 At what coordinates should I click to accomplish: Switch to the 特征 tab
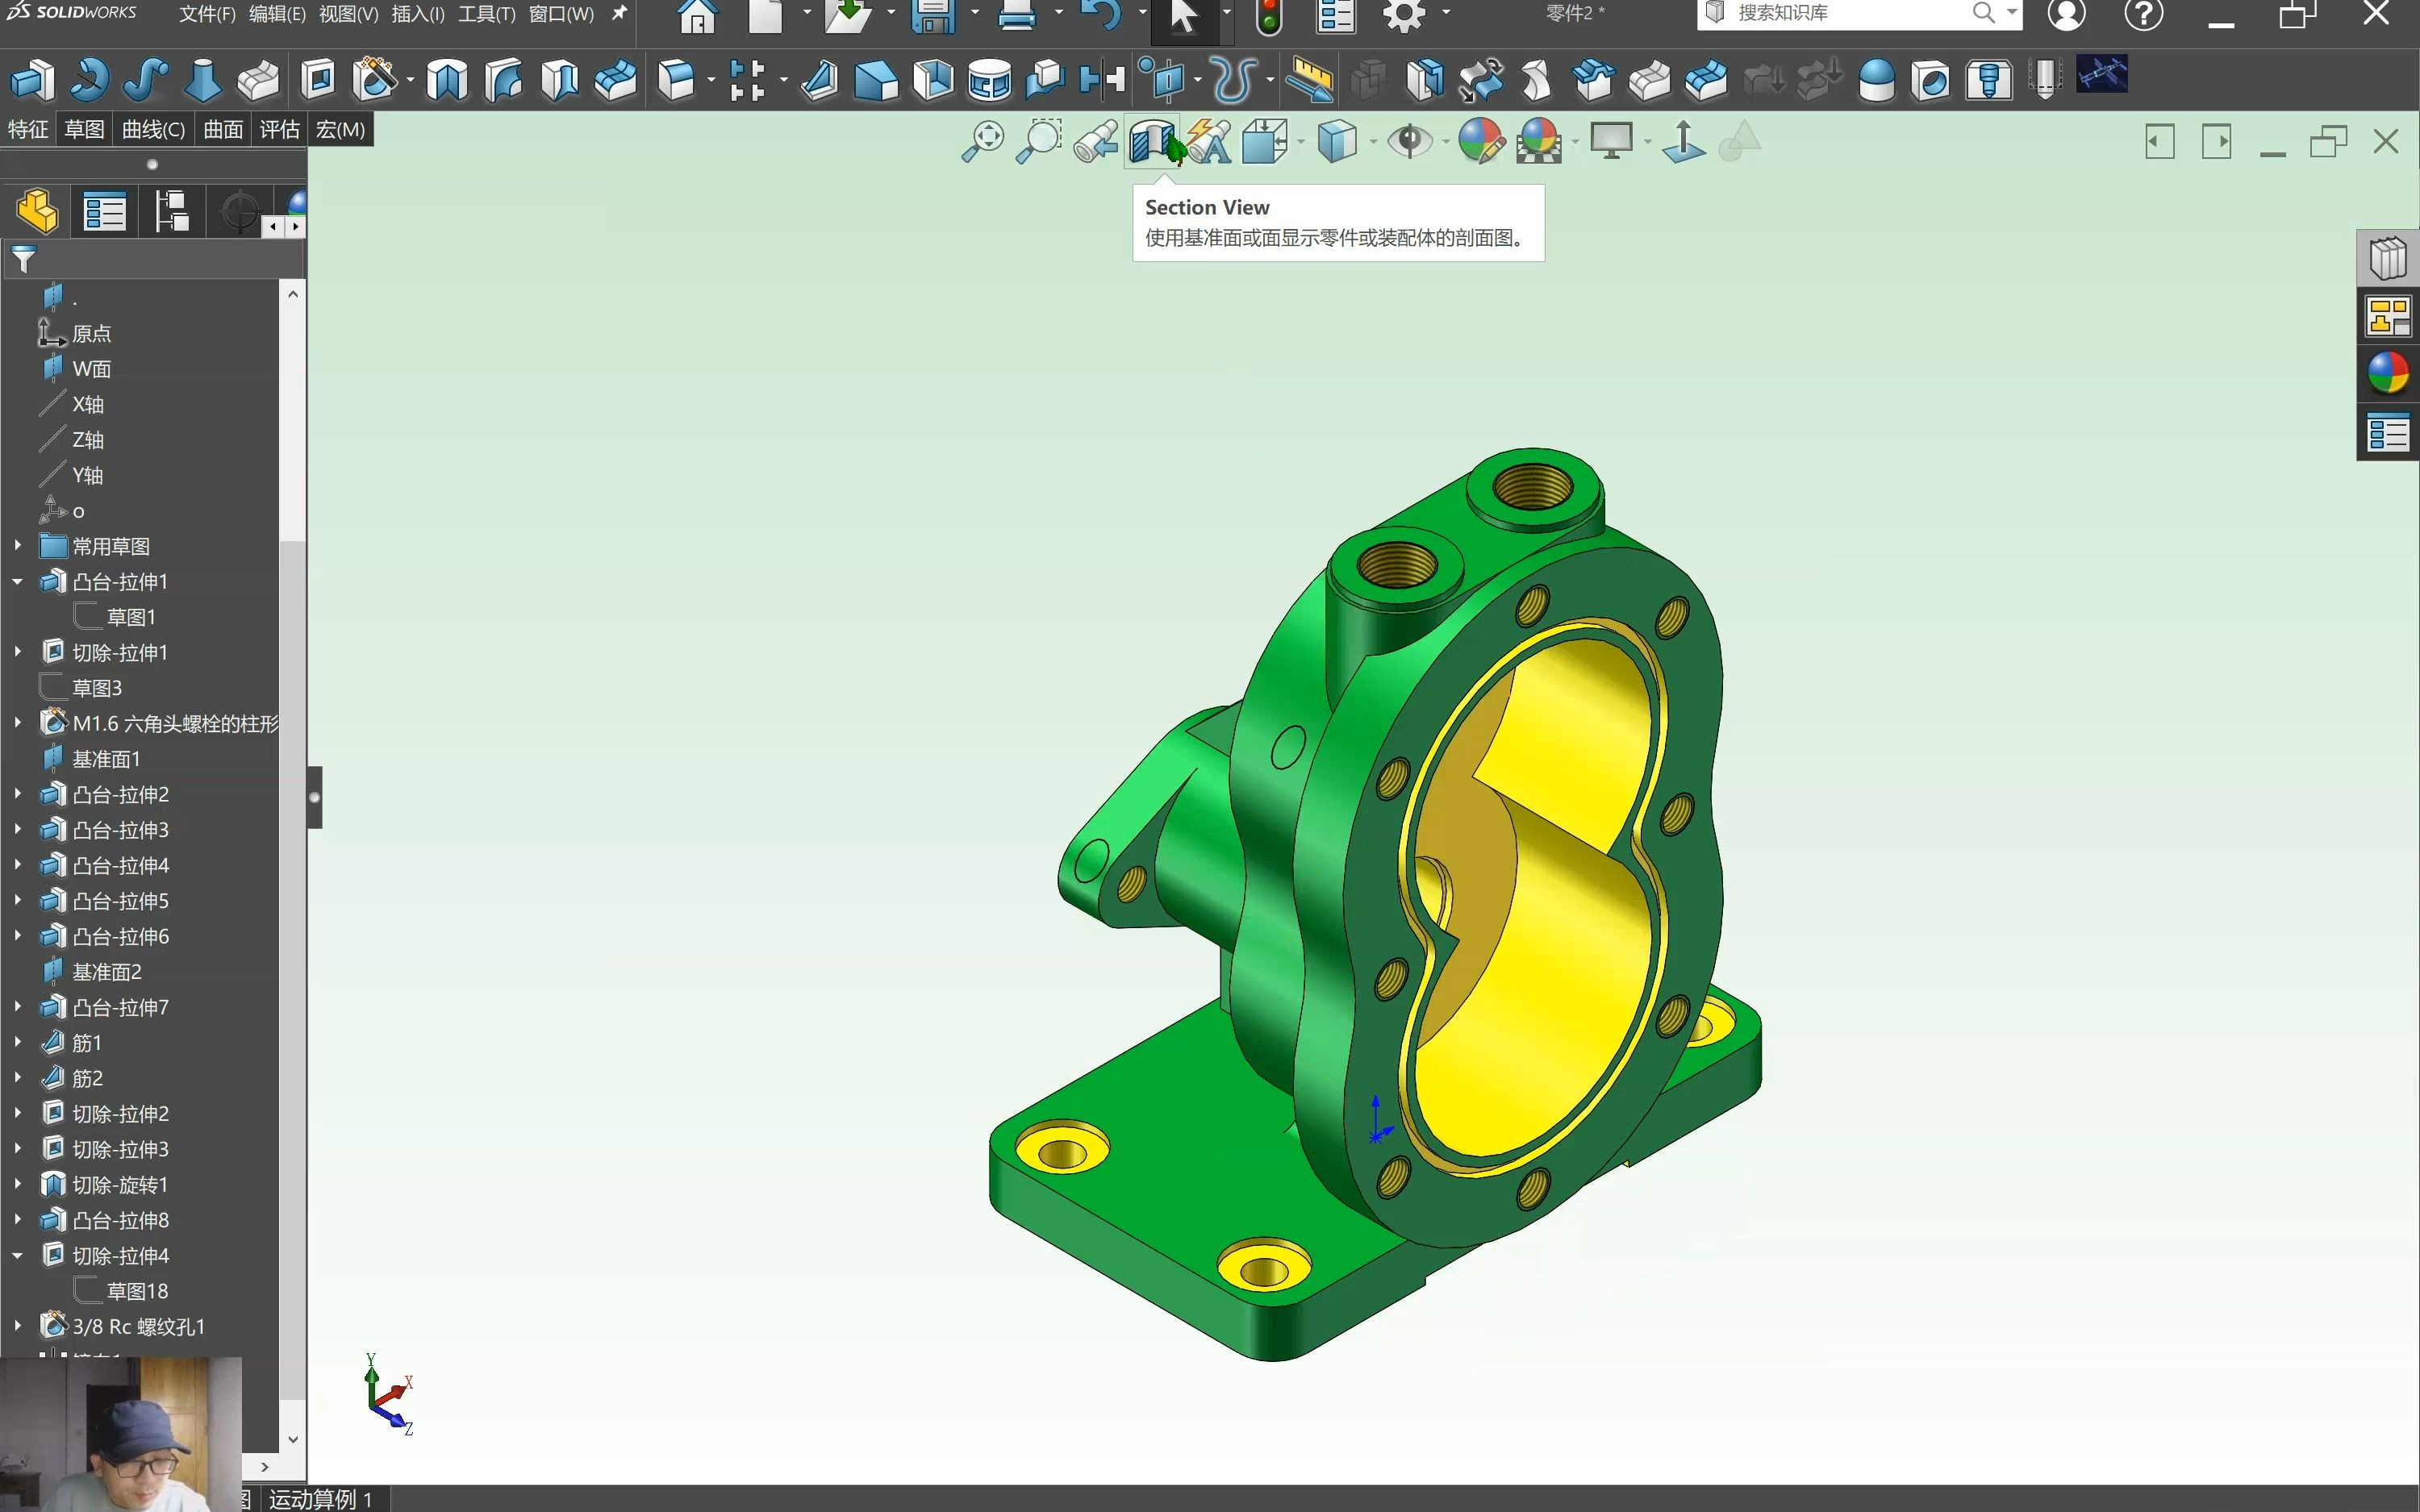click(28, 129)
